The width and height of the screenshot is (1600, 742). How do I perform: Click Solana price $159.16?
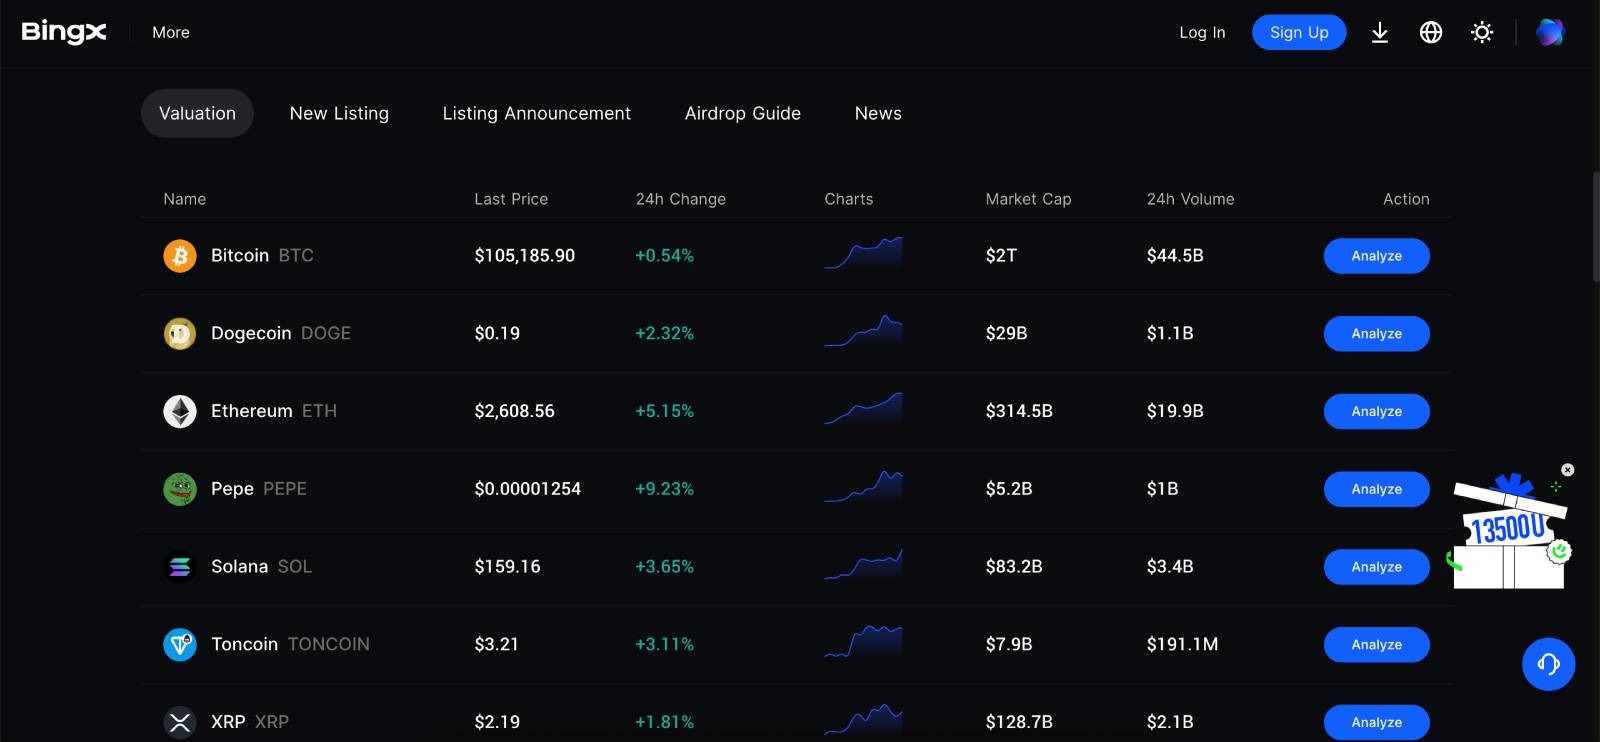pos(507,567)
